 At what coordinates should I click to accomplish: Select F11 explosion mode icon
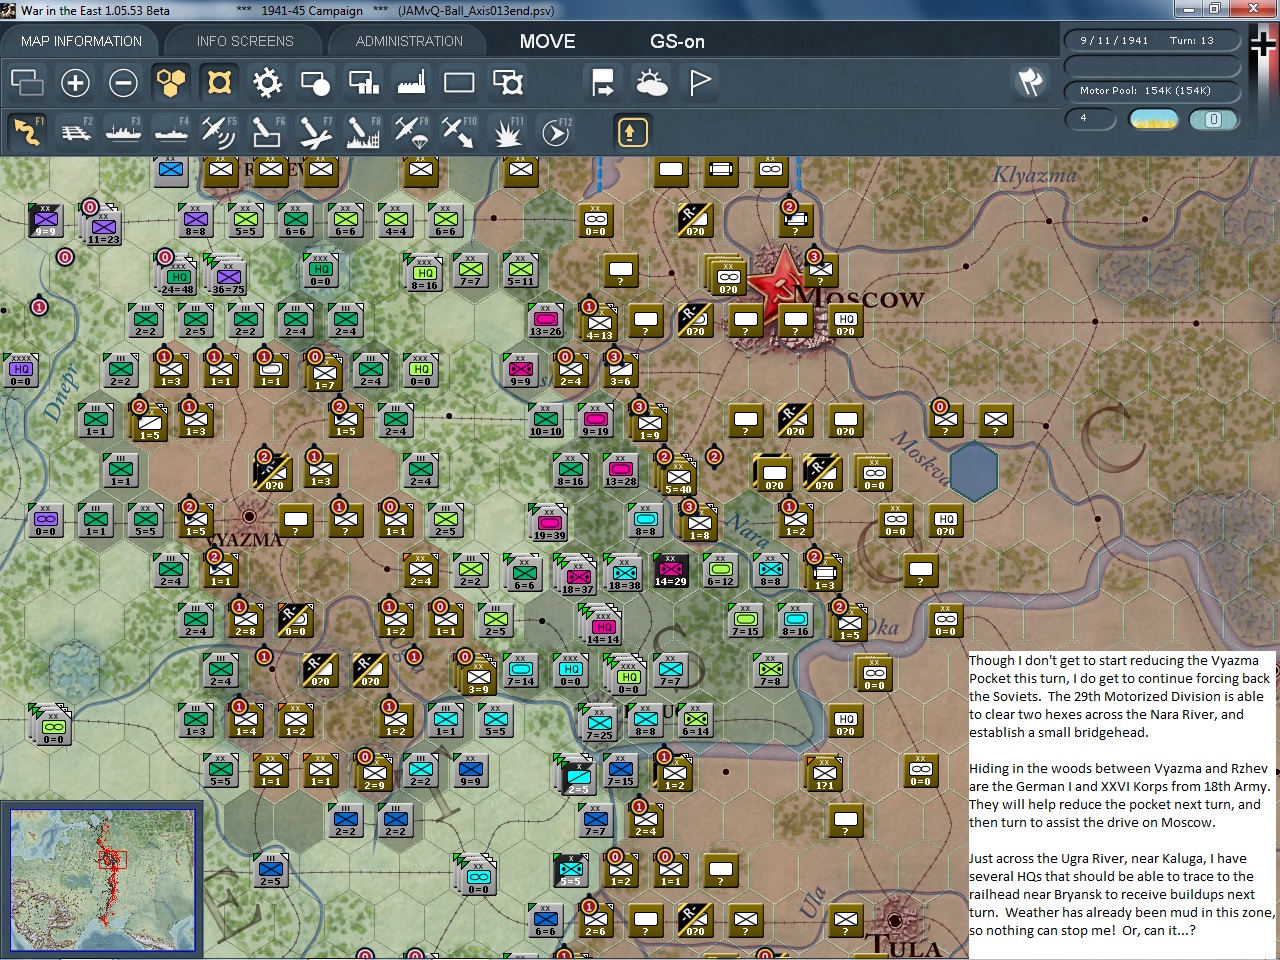[x=507, y=132]
